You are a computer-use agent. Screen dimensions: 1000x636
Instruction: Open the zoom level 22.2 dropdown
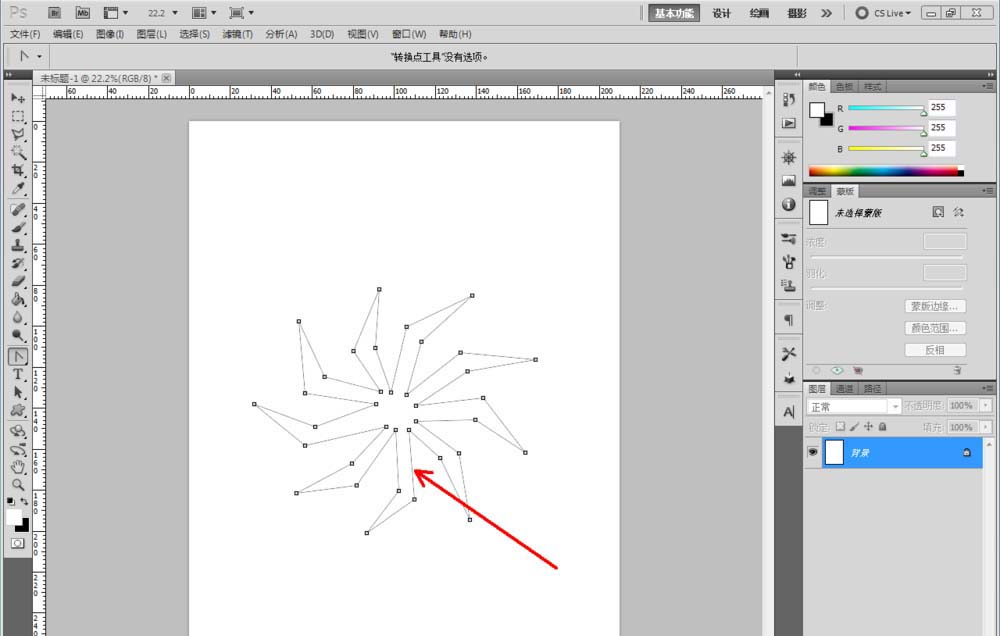point(175,13)
